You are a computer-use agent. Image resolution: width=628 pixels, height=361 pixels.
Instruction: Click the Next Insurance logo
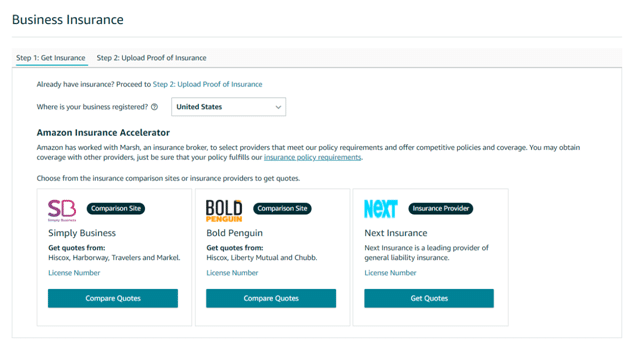(x=381, y=209)
